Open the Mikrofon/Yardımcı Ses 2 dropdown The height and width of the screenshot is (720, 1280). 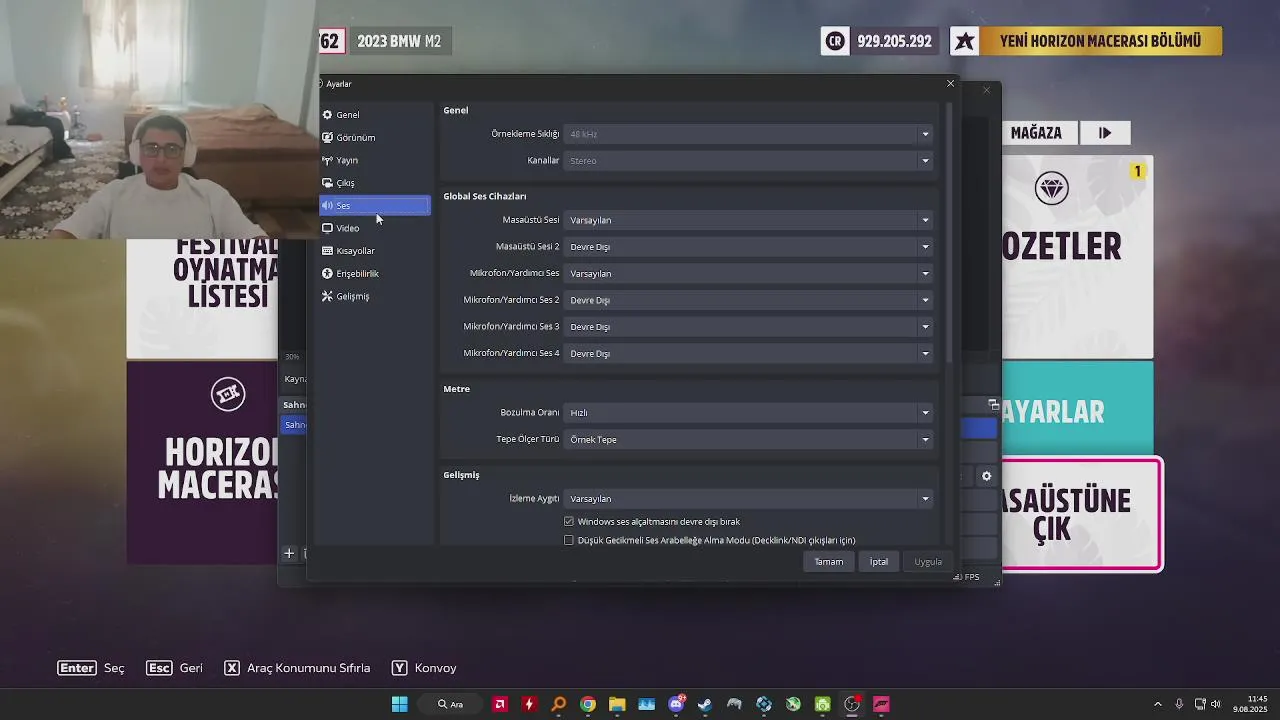pos(748,300)
